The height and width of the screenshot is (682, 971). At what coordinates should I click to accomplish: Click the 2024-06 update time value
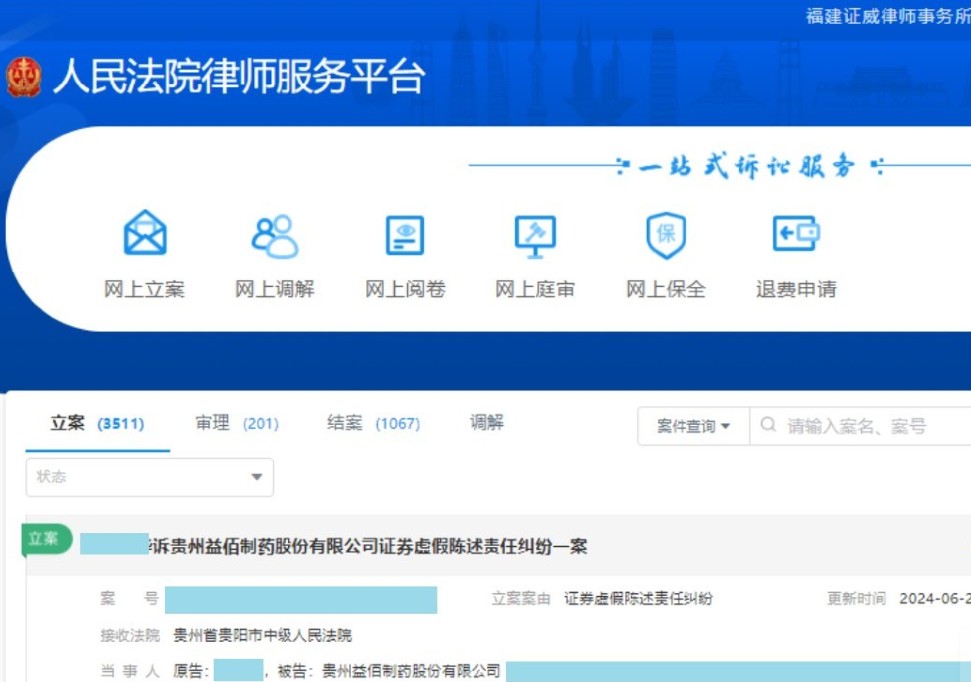[935, 598]
